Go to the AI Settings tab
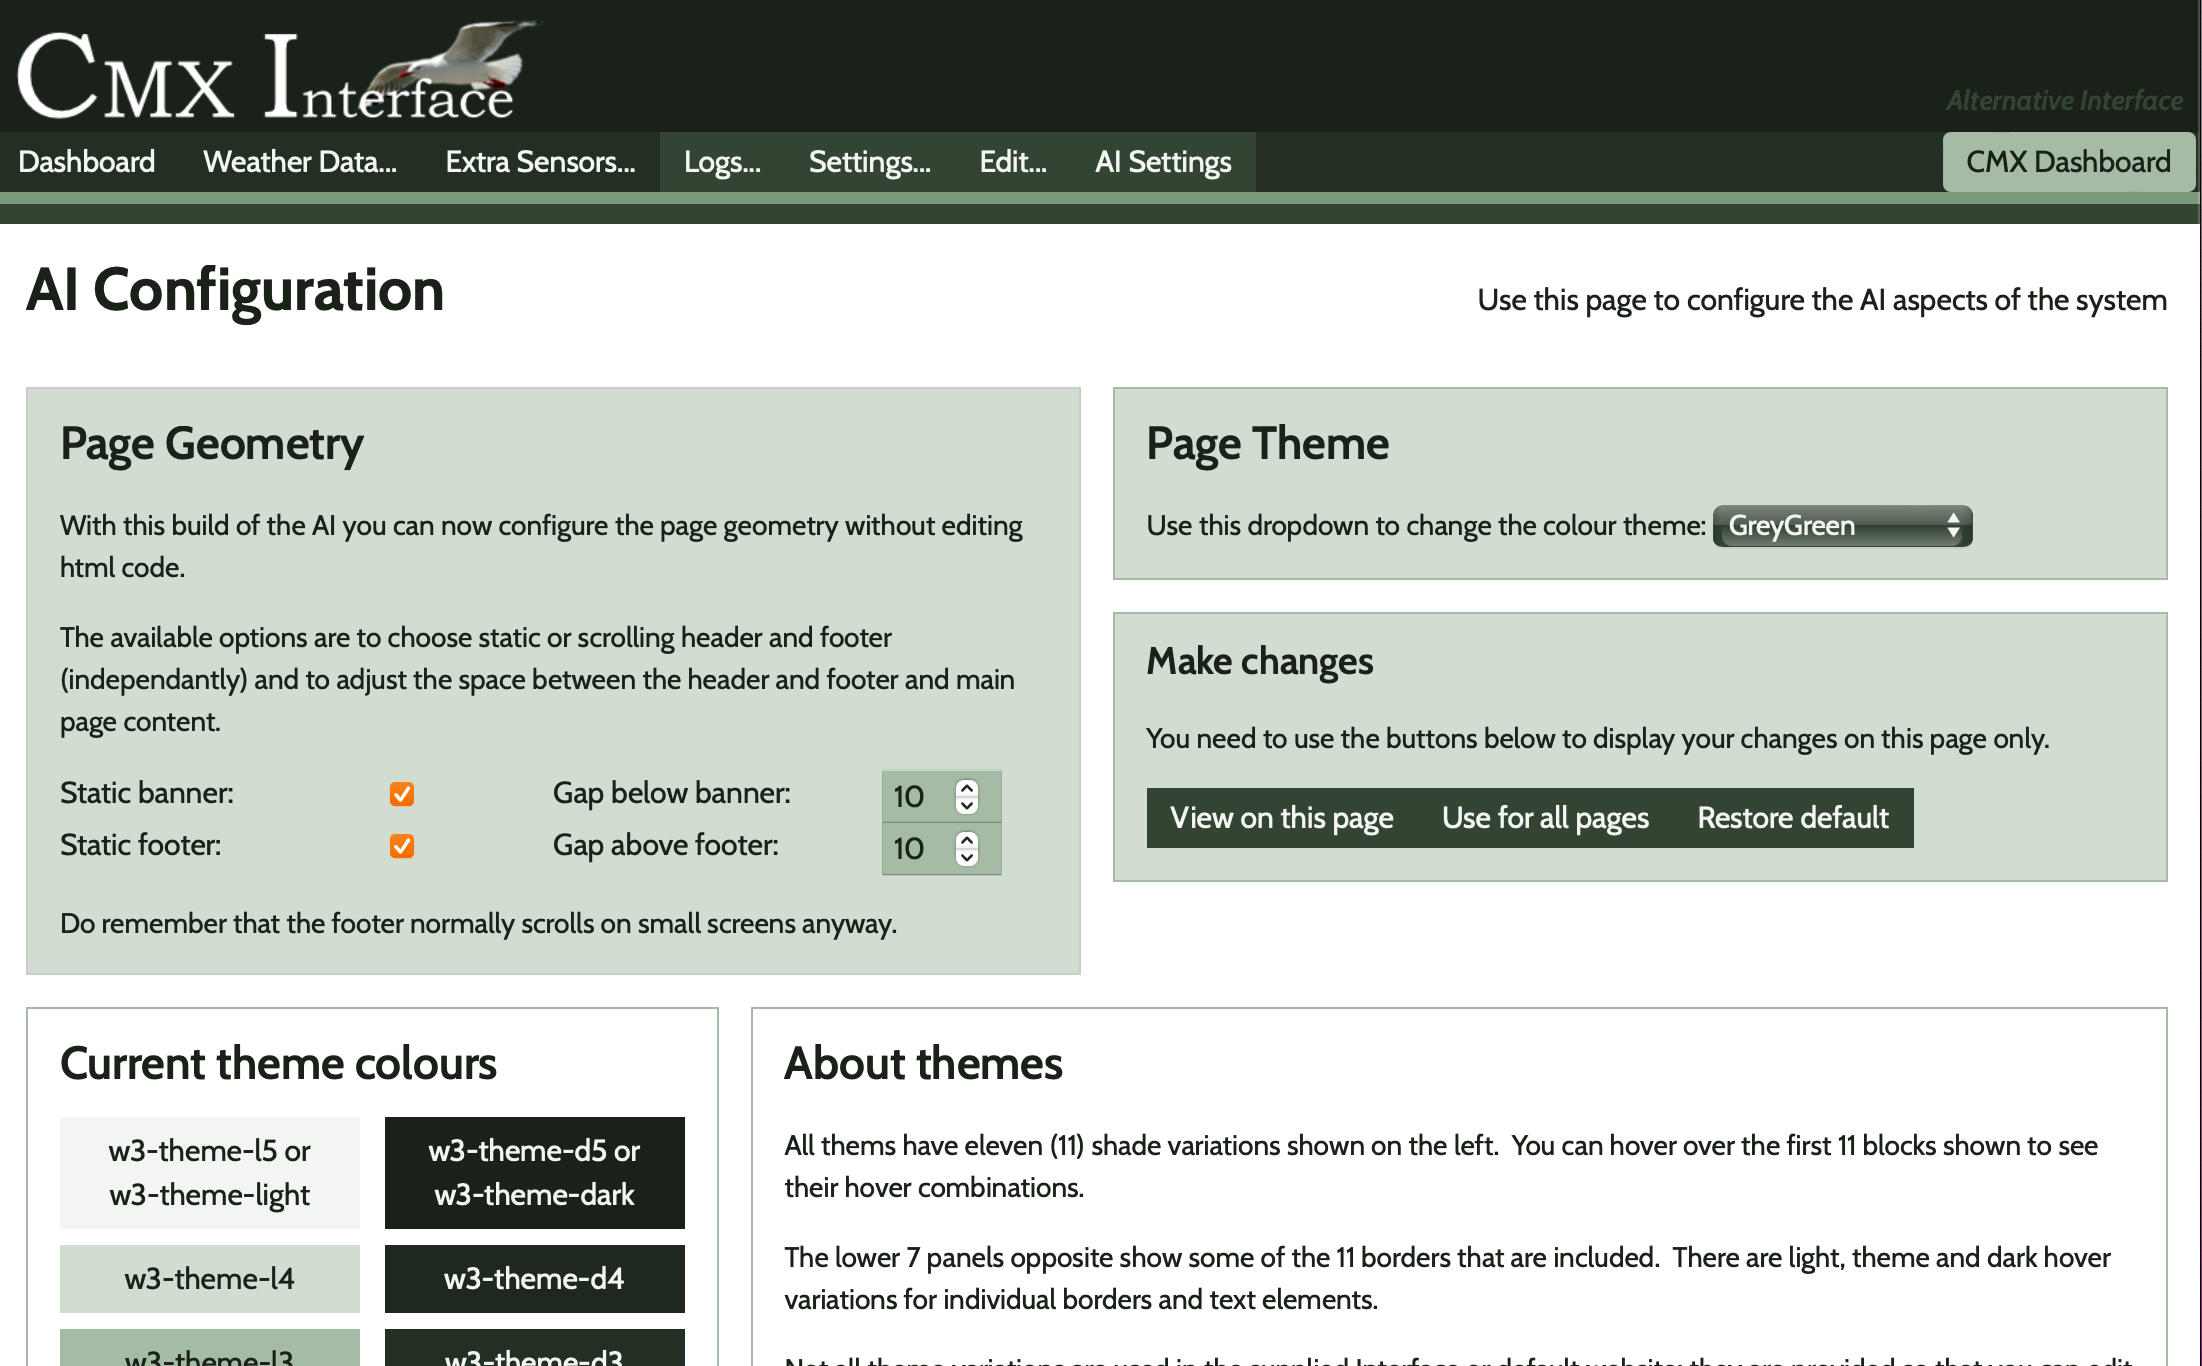The image size is (2202, 1366). tap(1162, 162)
